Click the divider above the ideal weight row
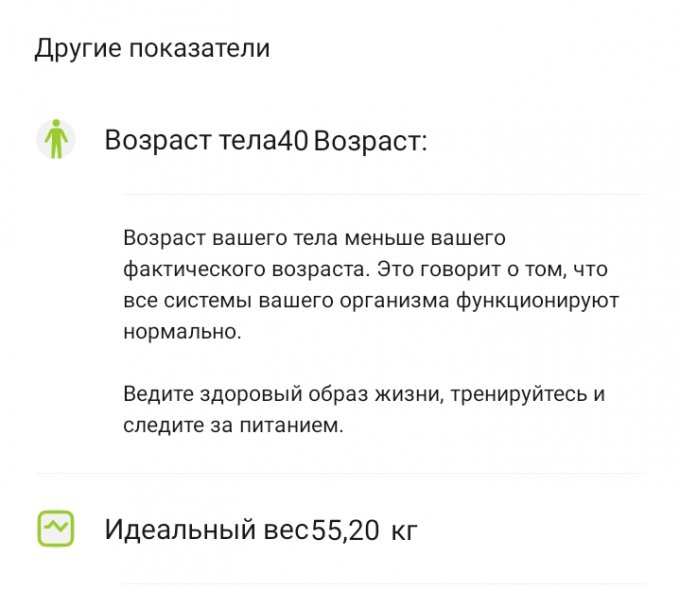The width and height of the screenshot is (680, 591). (341, 473)
